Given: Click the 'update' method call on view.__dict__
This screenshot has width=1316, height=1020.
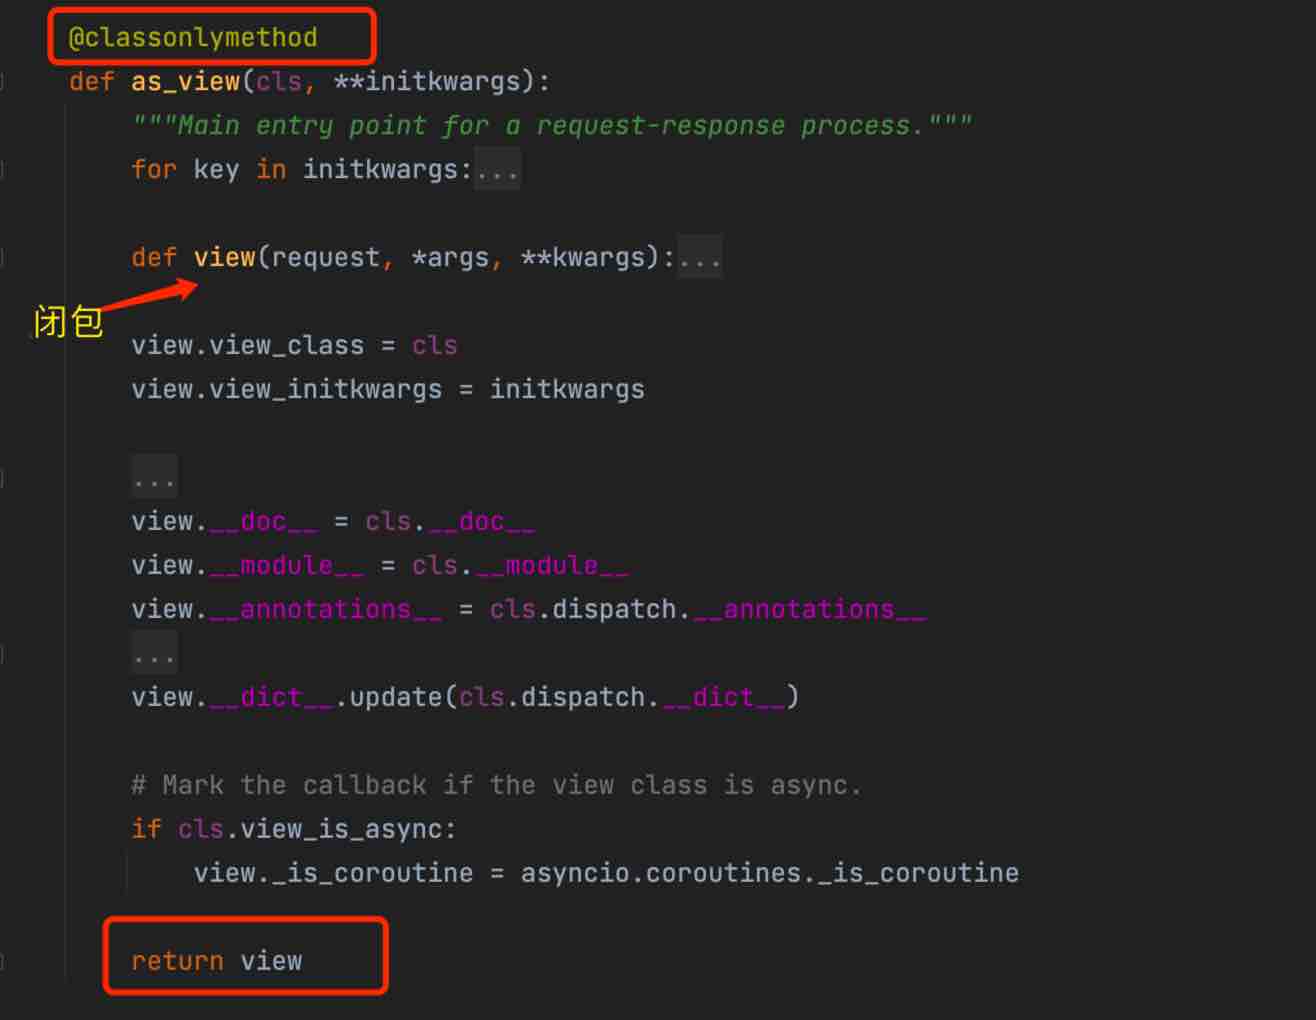Looking at the screenshot, I should 396,698.
